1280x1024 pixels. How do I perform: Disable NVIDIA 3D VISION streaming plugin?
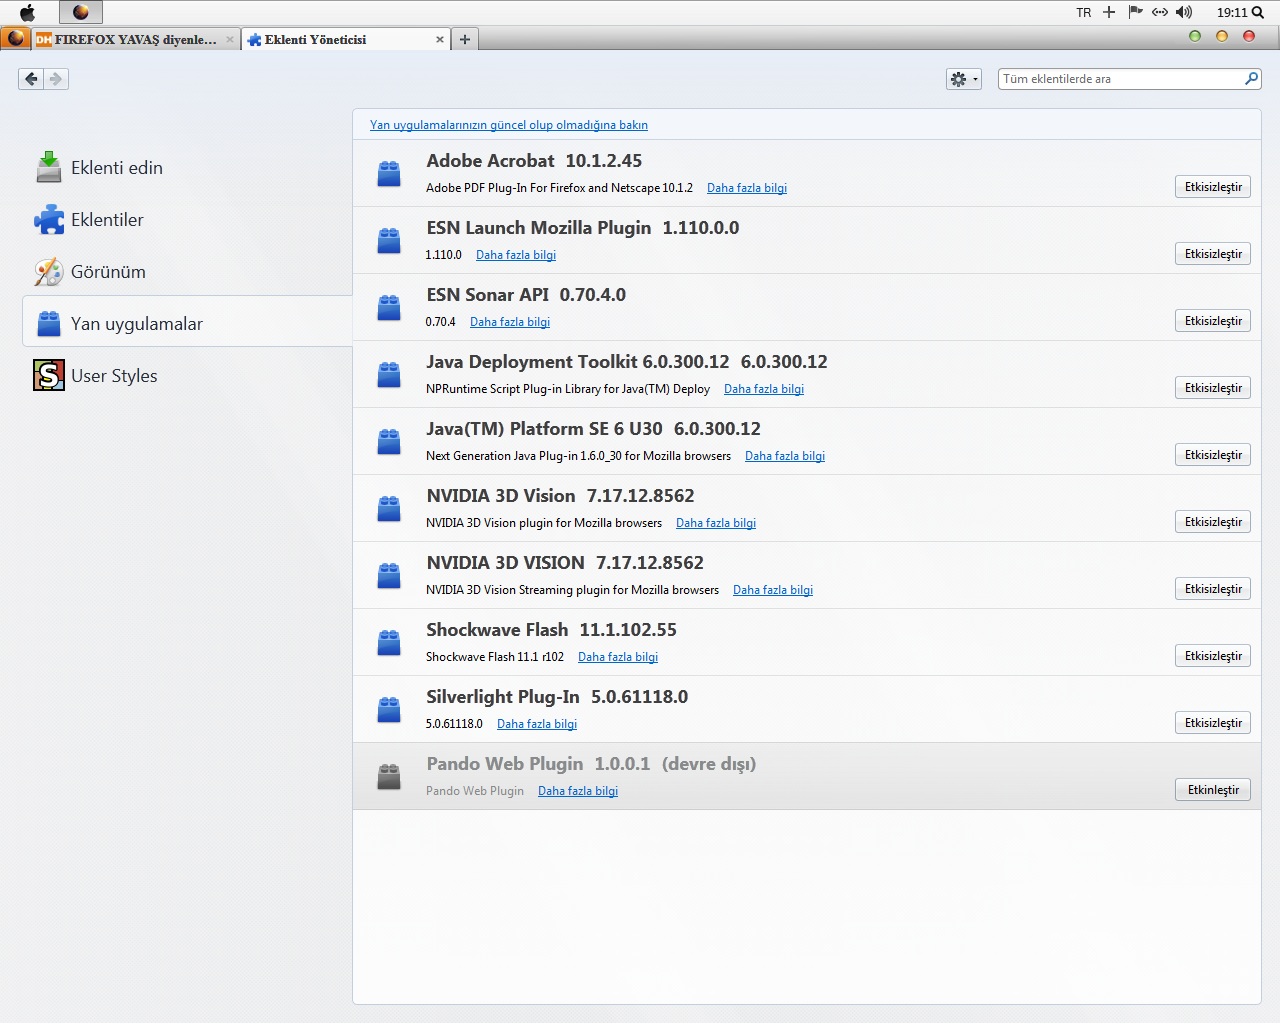(1213, 589)
